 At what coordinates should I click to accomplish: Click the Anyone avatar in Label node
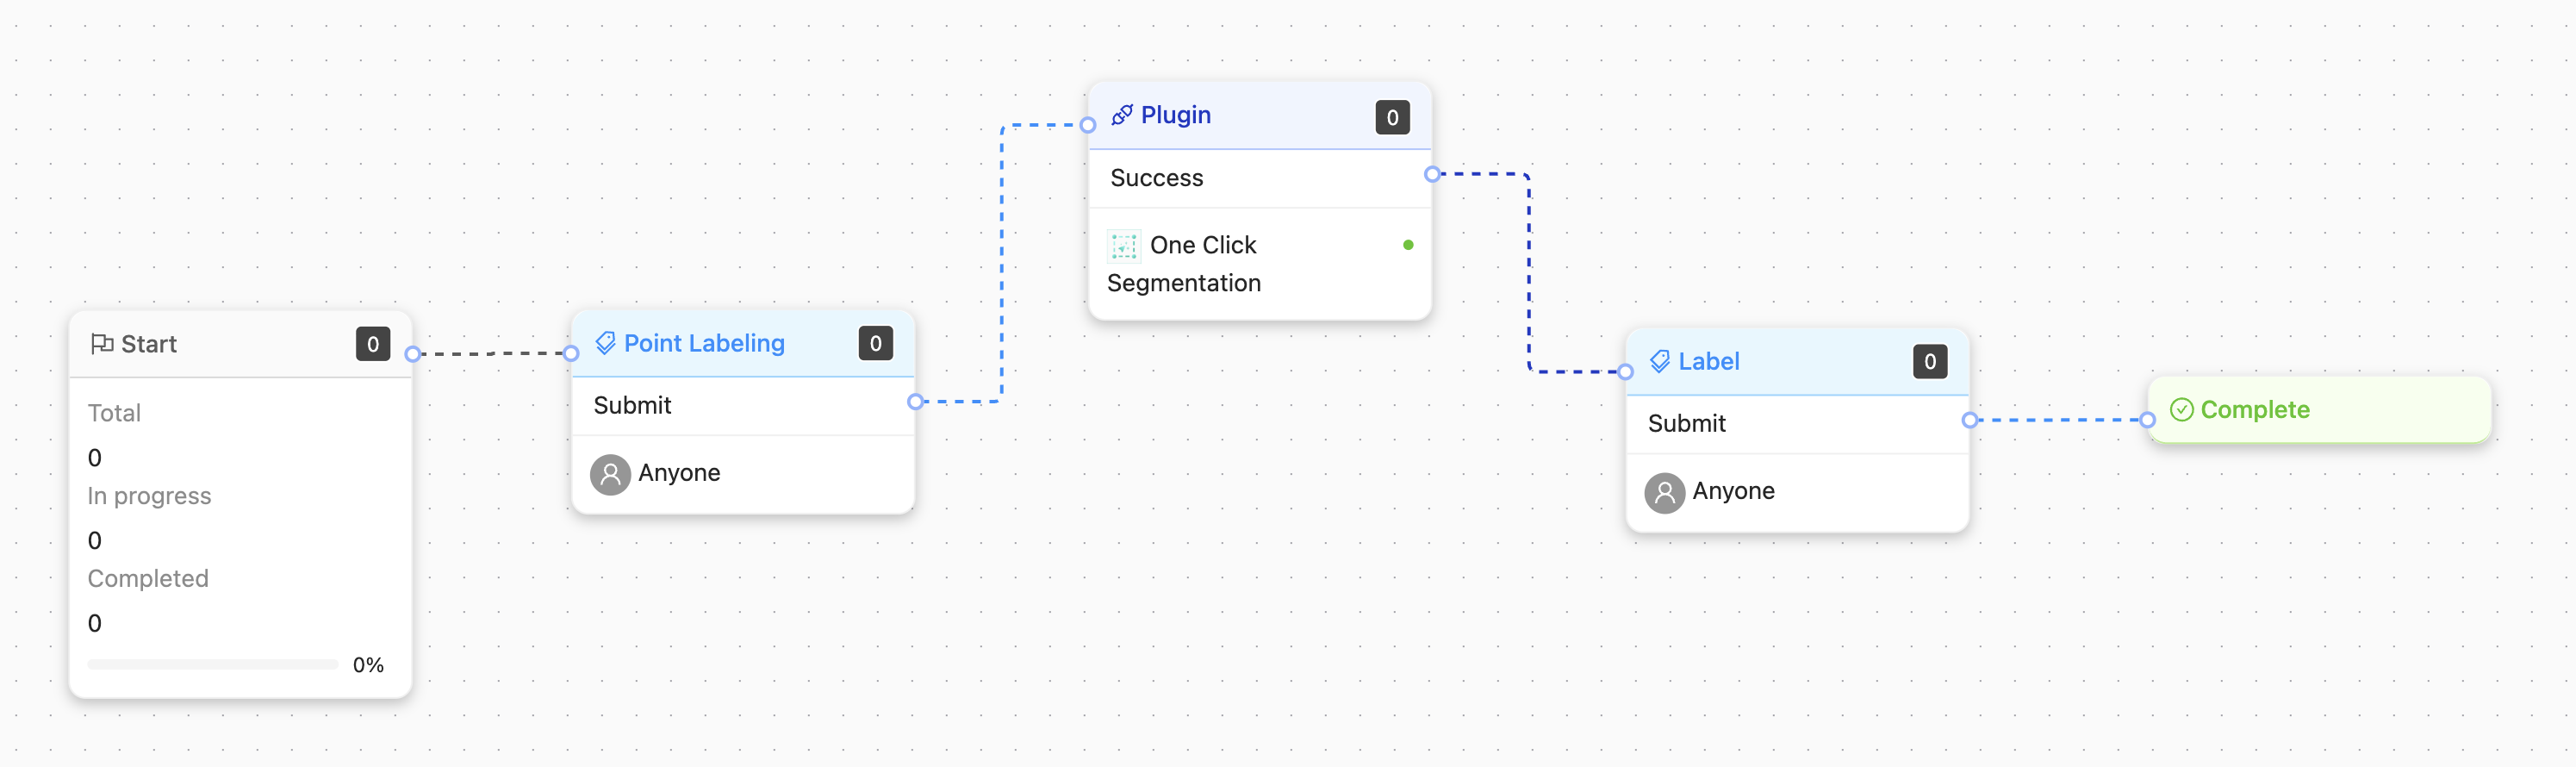point(1664,492)
